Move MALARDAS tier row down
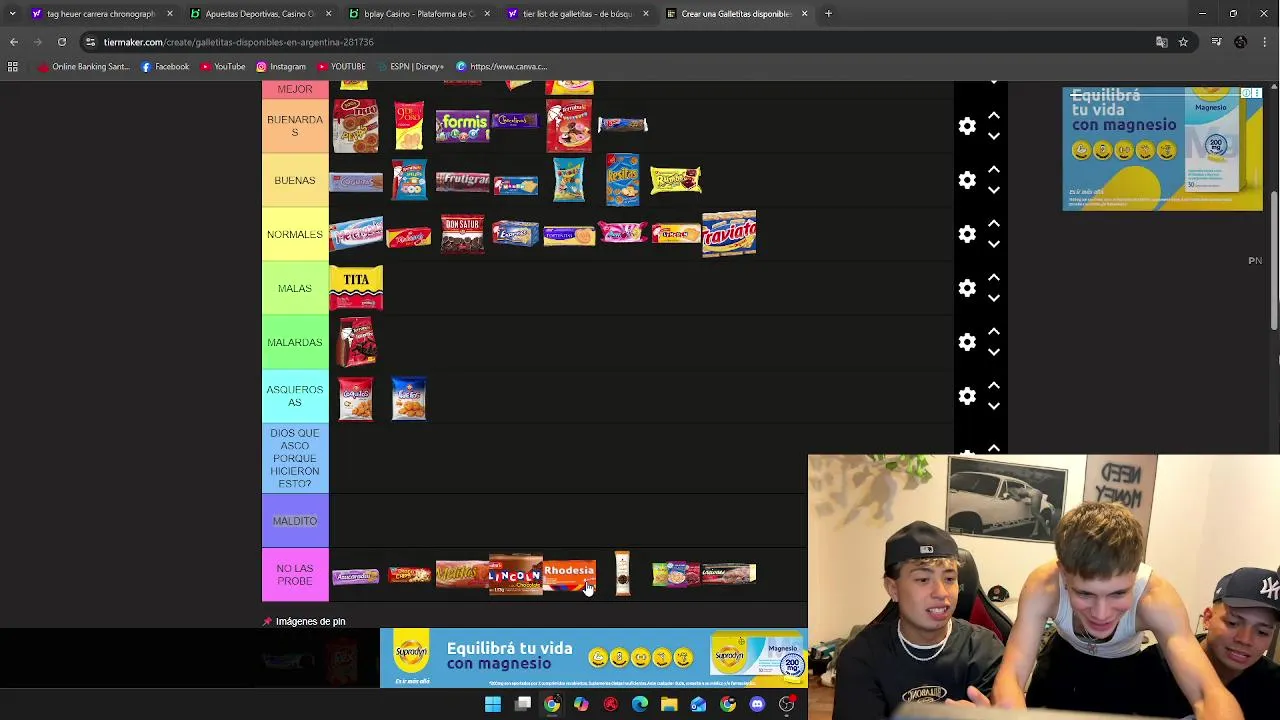 coord(994,352)
